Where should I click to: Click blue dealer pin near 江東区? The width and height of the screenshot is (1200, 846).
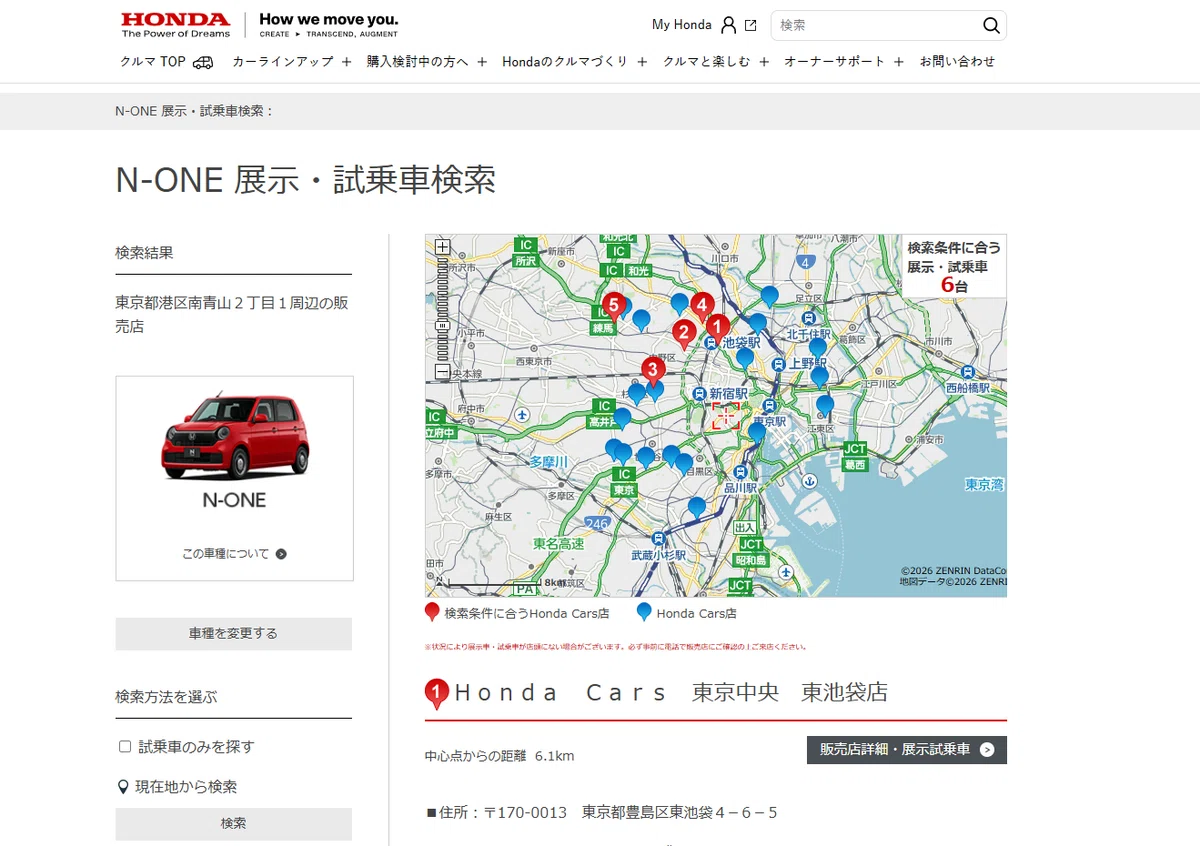[x=825, y=406]
